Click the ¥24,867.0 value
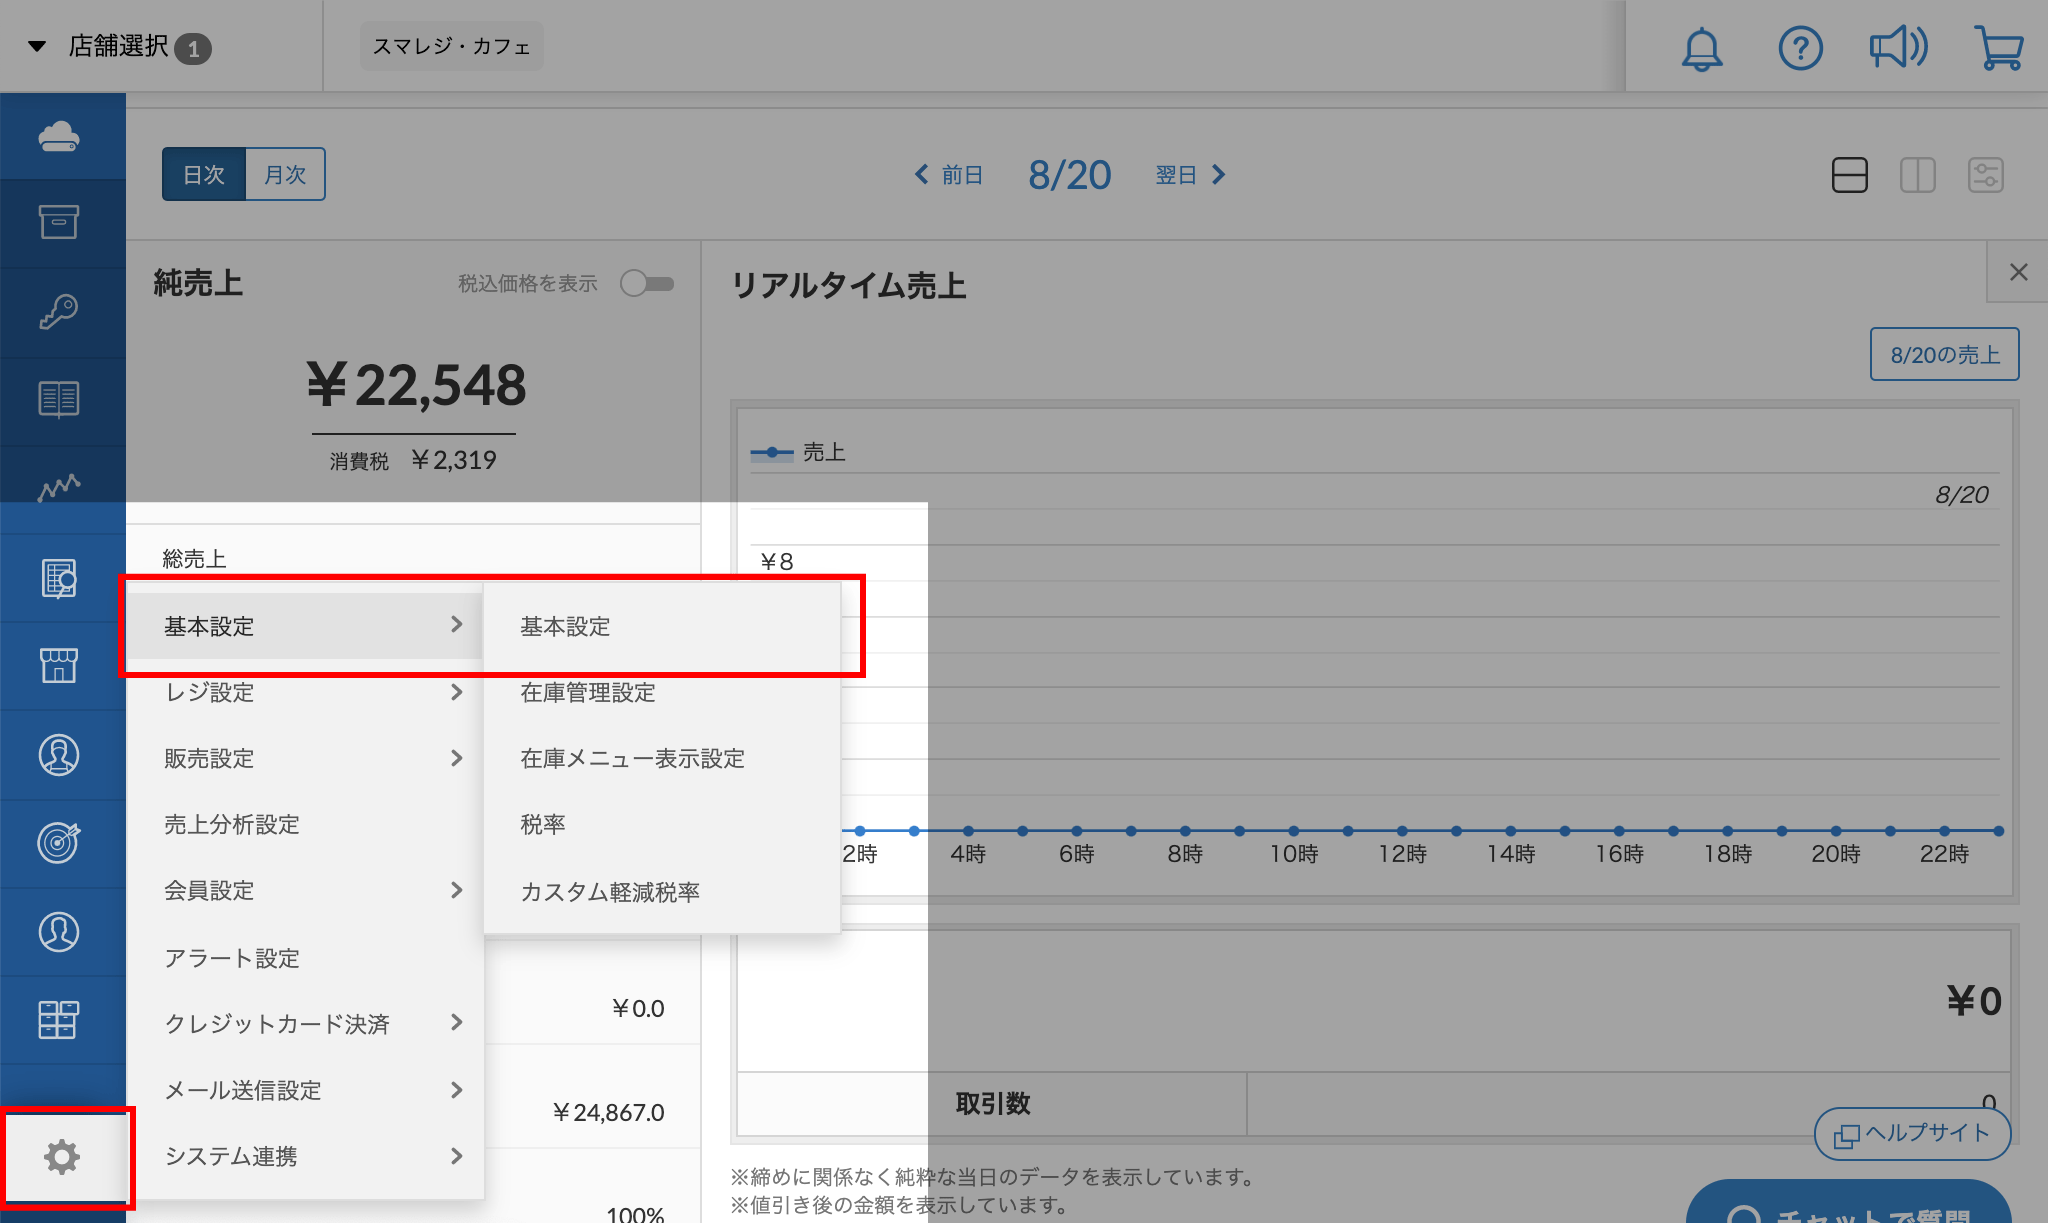The image size is (2048, 1223). 608,1112
